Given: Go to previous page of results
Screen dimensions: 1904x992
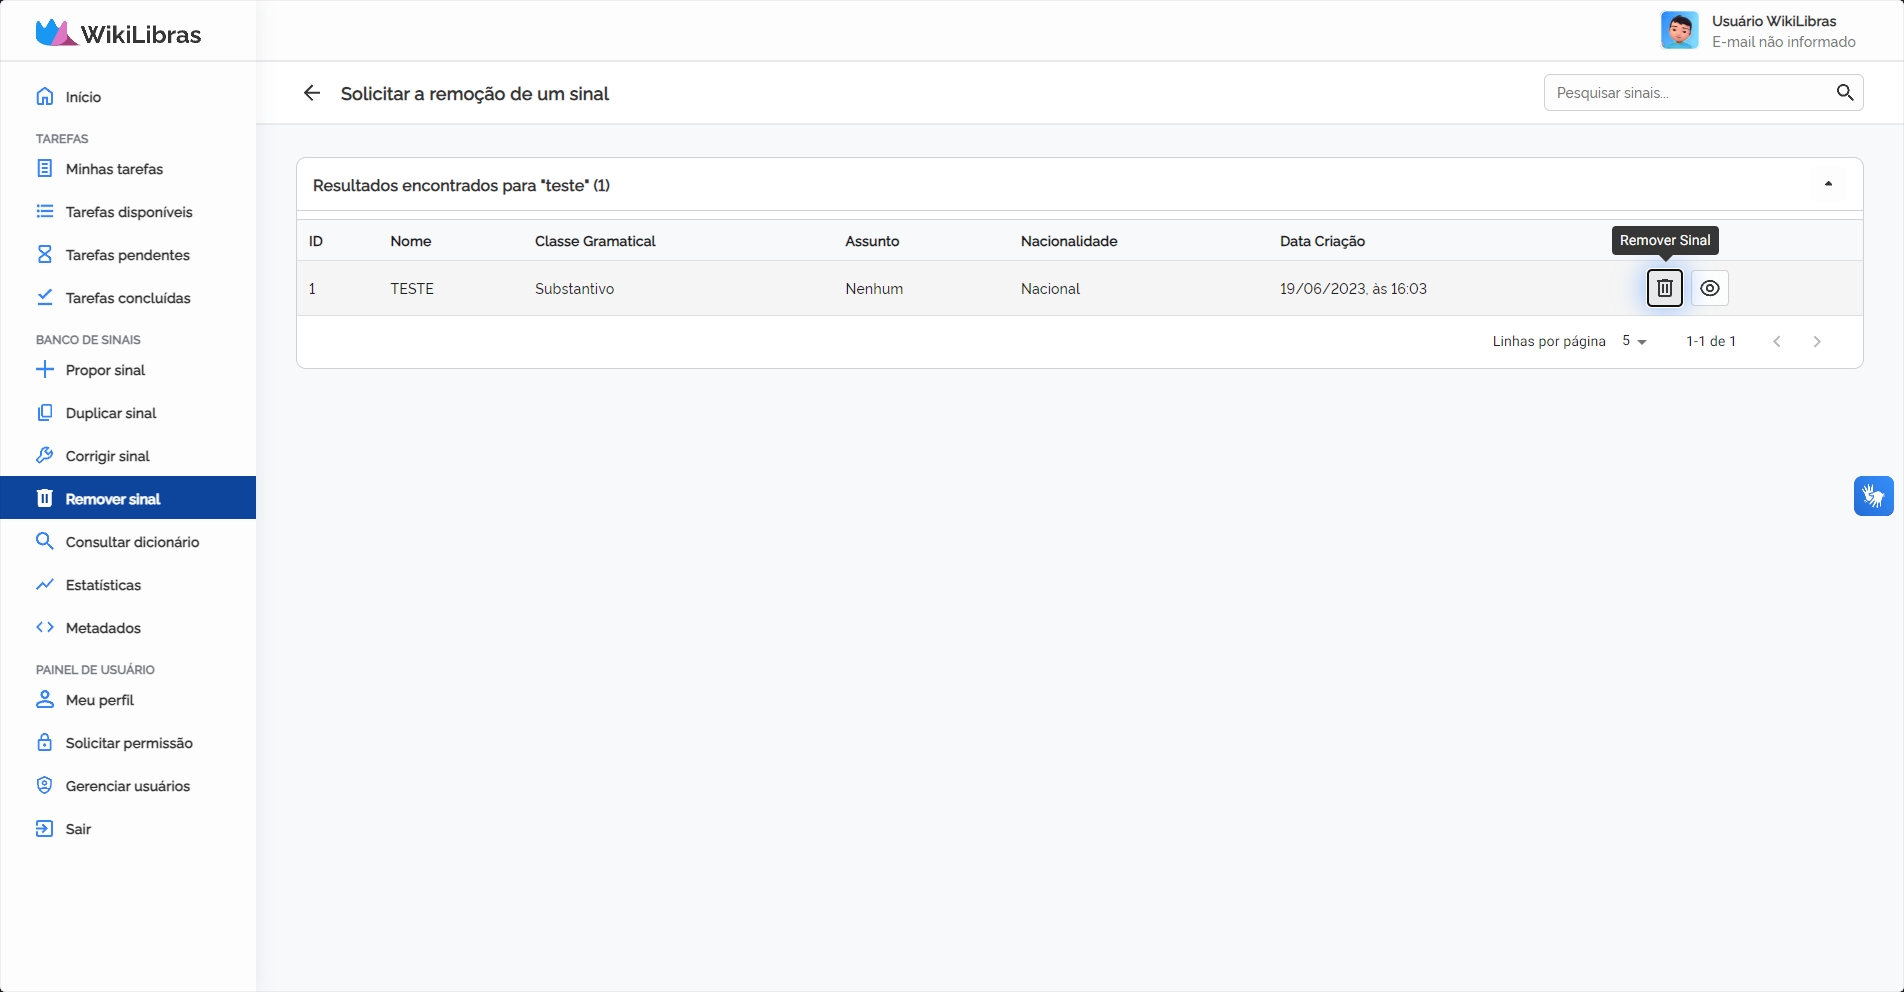Looking at the screenshot, I should pos(1776,342).
